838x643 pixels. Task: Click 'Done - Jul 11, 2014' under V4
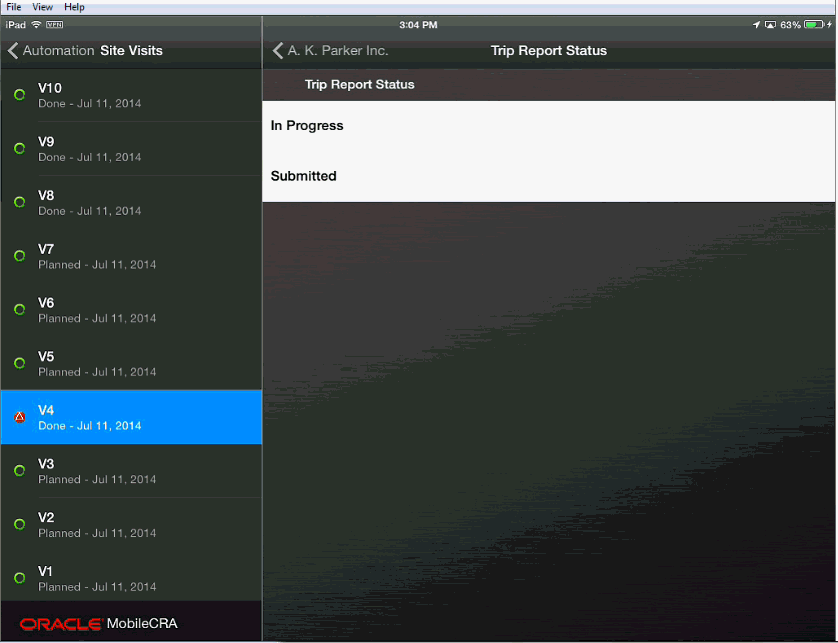point(90,426)
